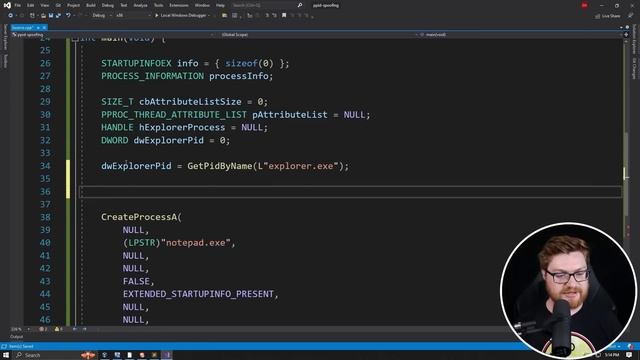The width and height of the screenshot is (640, 360).
Task: Click pAttributeList on line 30
Action: pyautogui.click(x=290, y=114)
